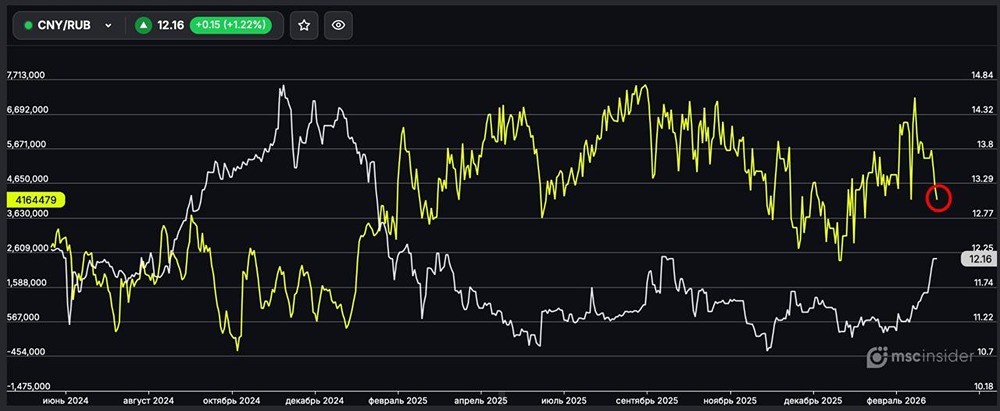Click the 12.16 current price tag on right axis

(x=975, y=258)
